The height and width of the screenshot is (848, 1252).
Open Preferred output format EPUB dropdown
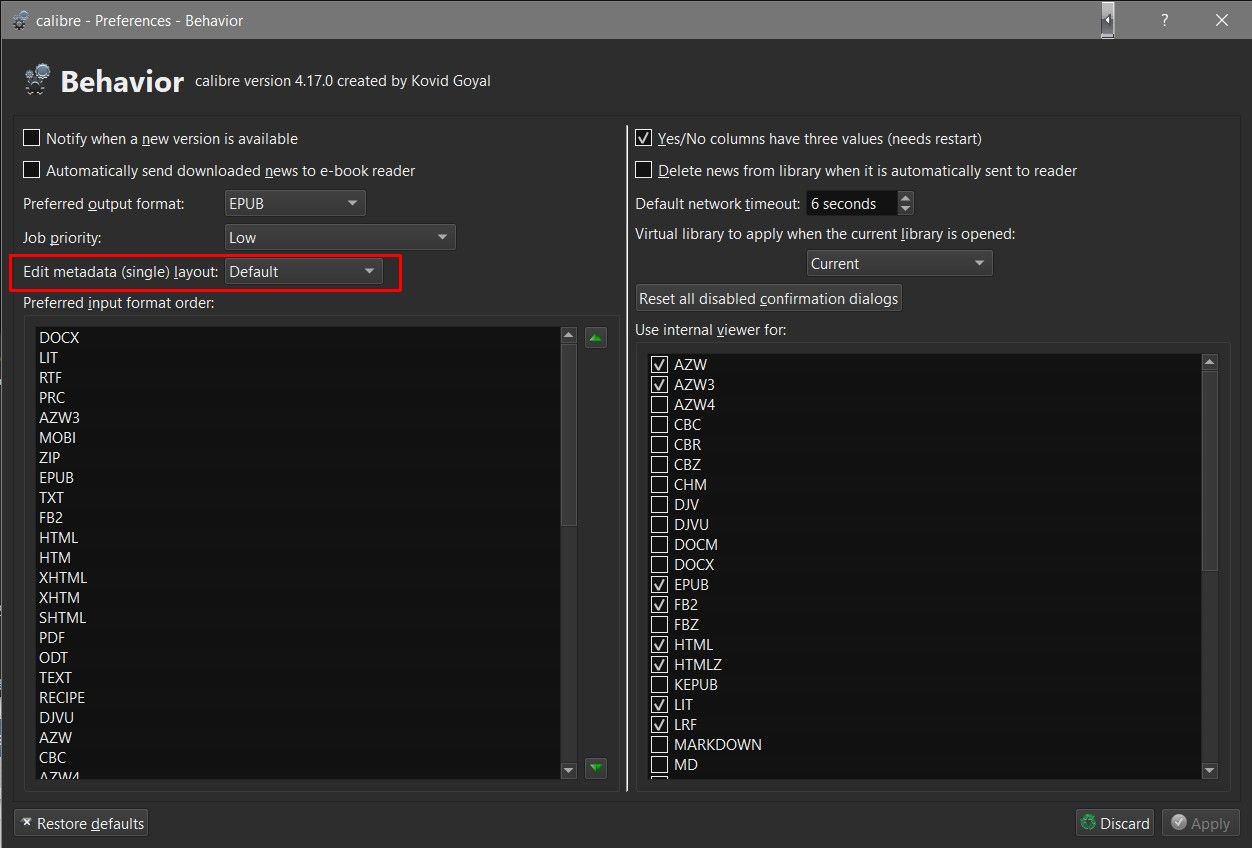tap(295, 203)
